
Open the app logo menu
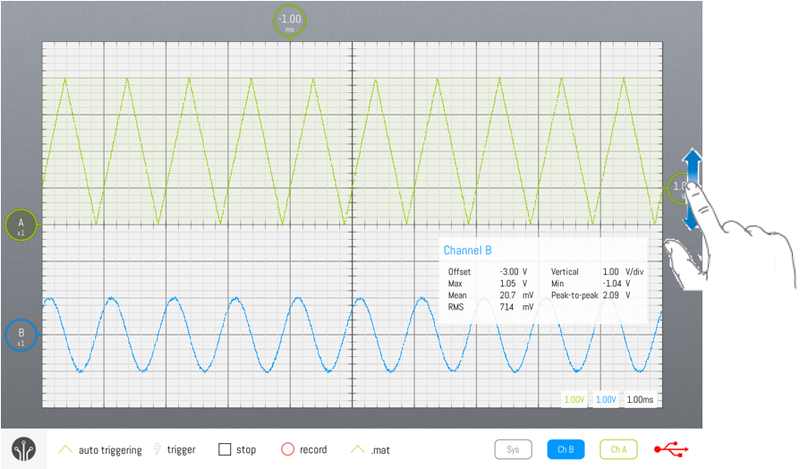[23, 449]
